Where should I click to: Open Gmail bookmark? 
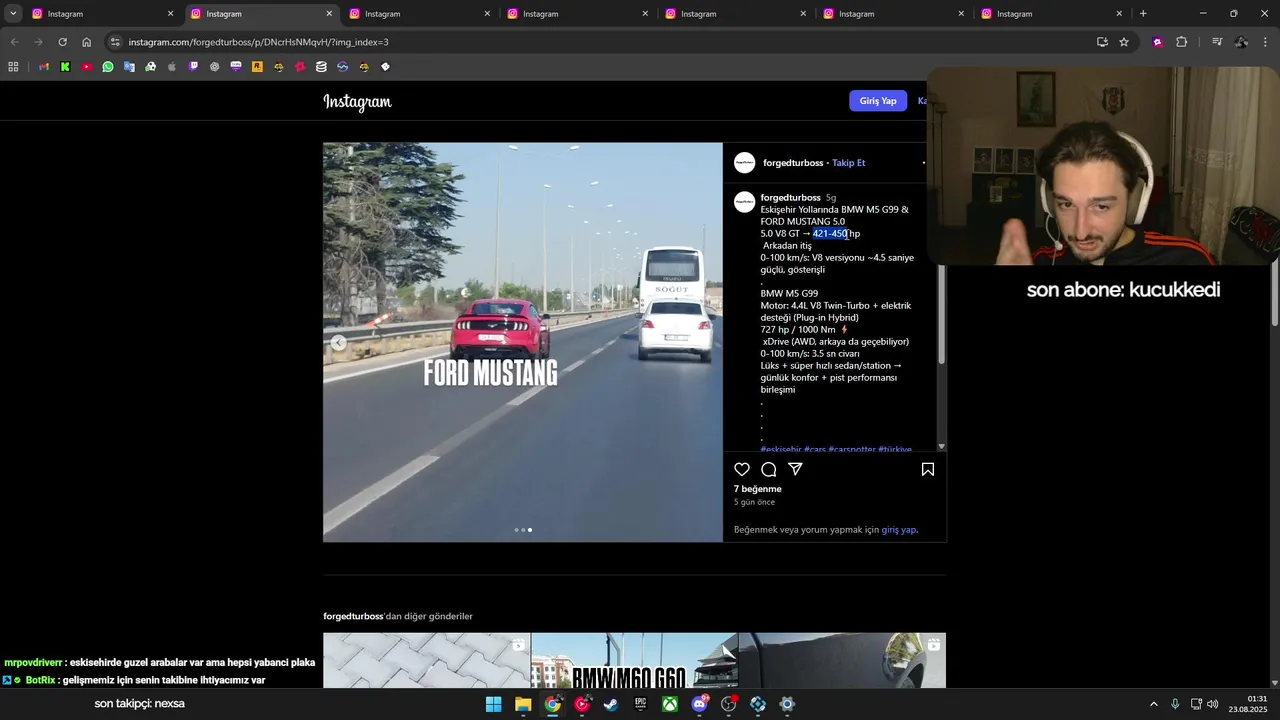pos(44,67)
